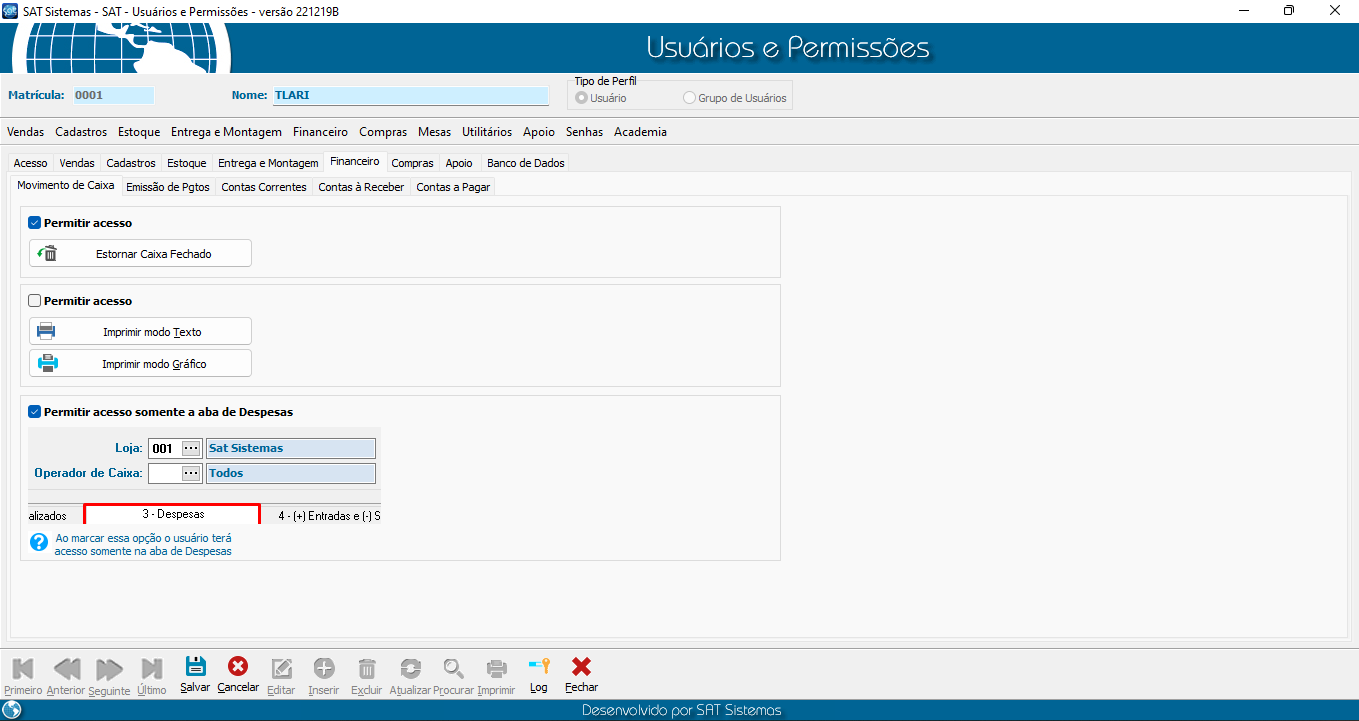
Task: Click the Procurar magnifier icon
Action: point(454,669)
